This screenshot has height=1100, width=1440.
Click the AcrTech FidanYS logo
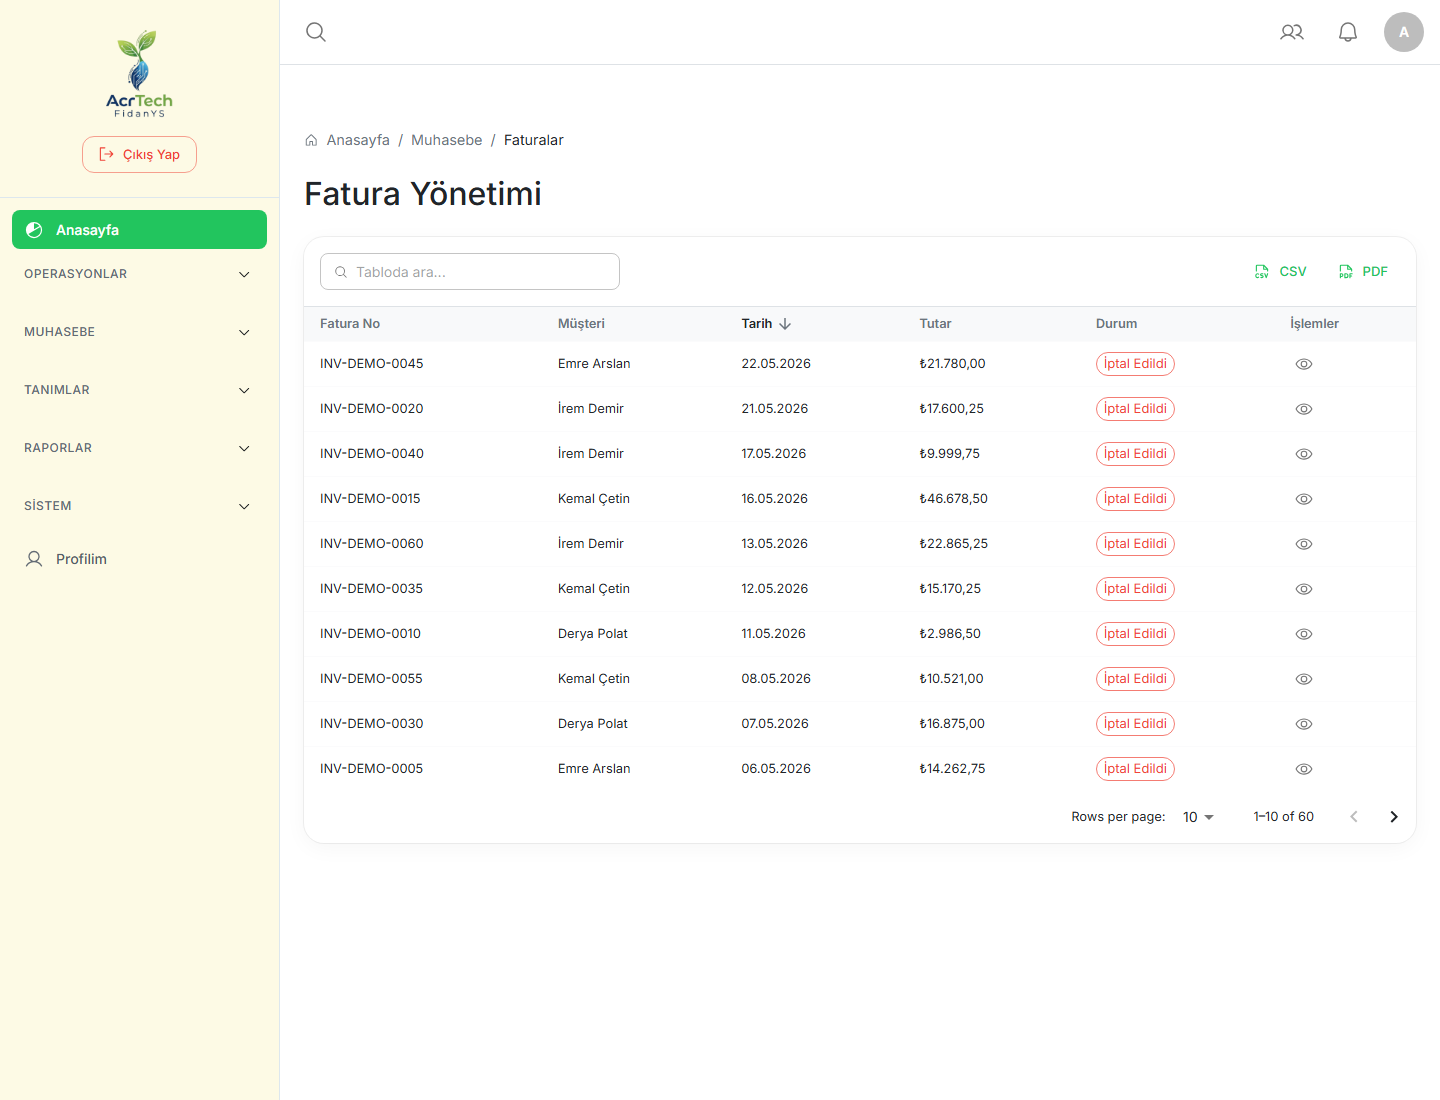139,74
